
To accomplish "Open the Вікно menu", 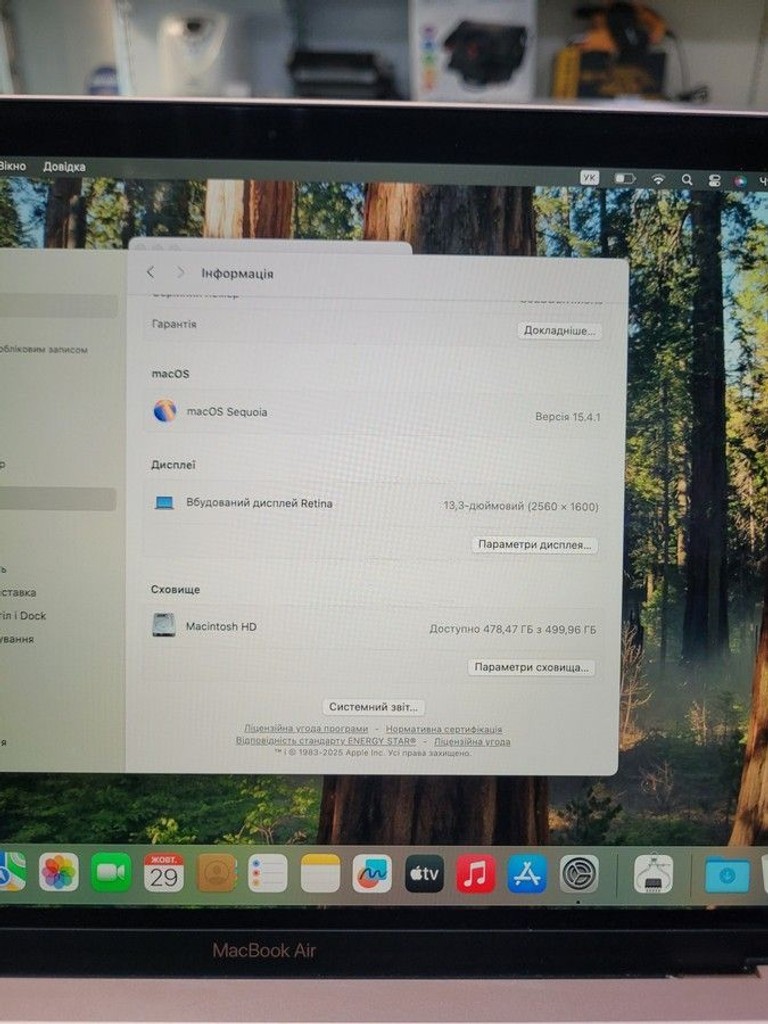I will pyautogui.click(x=12, y=166).
